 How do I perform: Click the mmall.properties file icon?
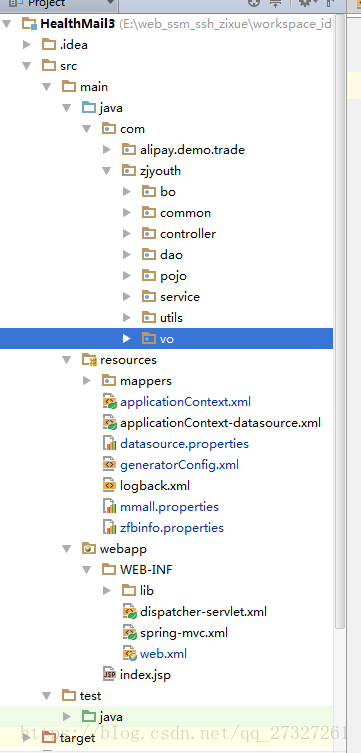tap(110, 507)
